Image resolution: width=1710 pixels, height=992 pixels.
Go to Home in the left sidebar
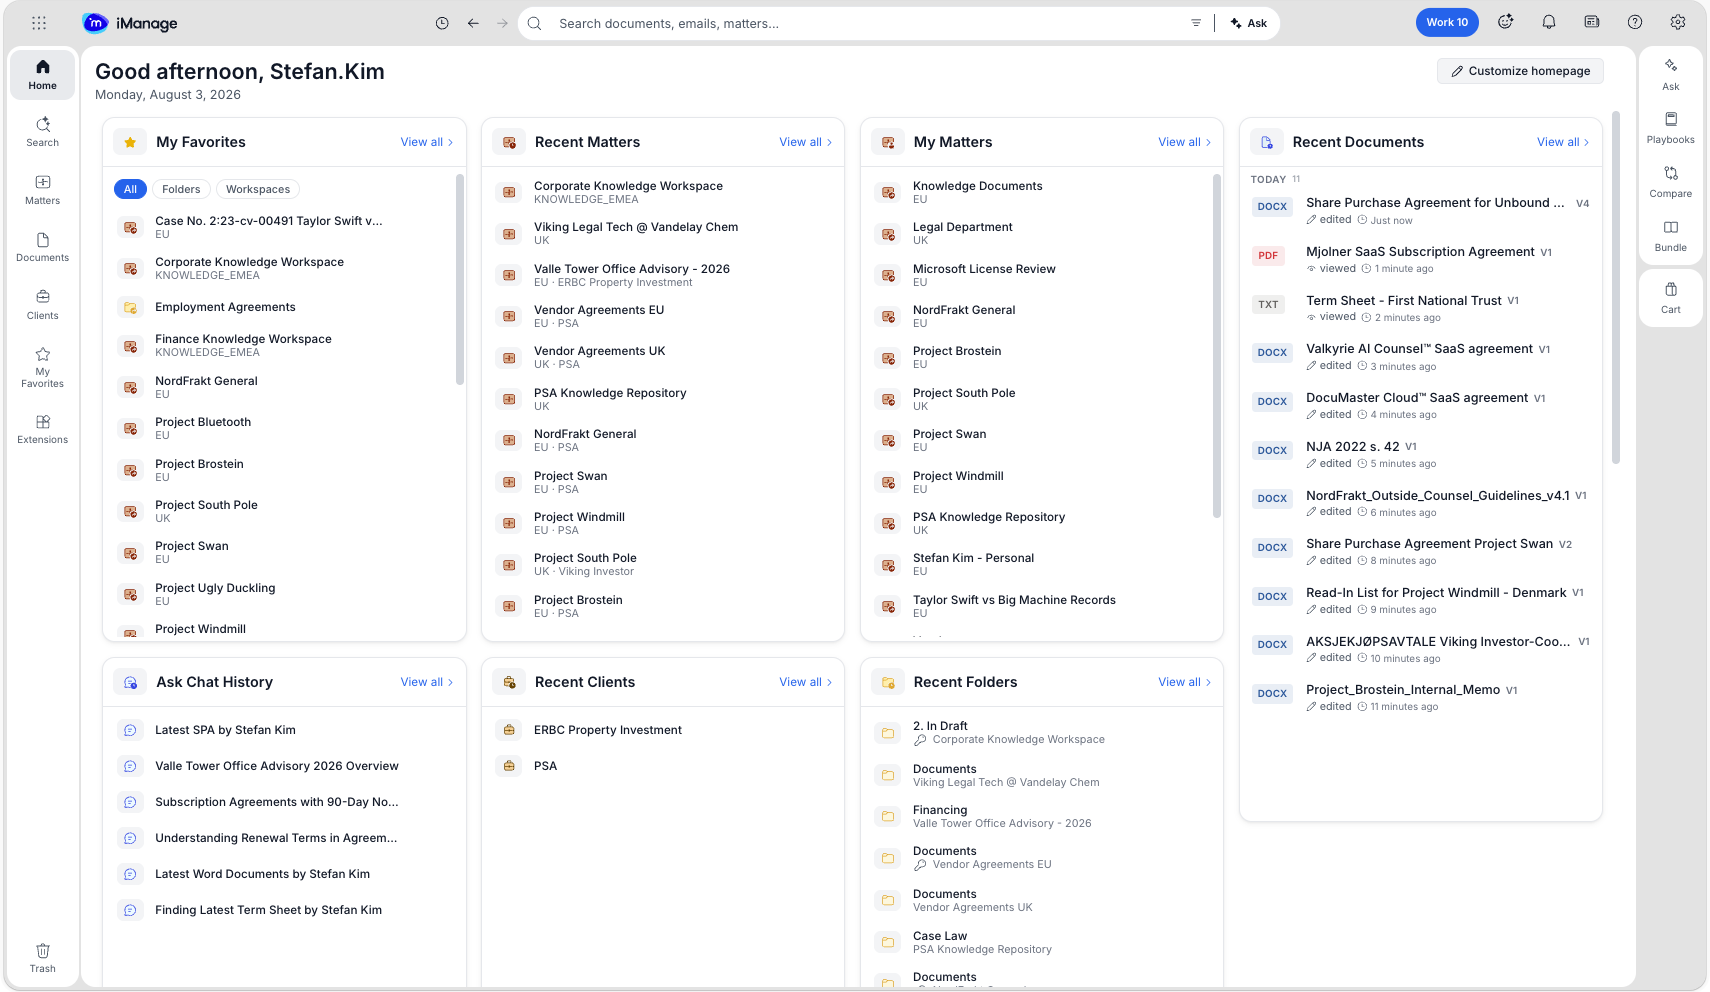(43, 75)
